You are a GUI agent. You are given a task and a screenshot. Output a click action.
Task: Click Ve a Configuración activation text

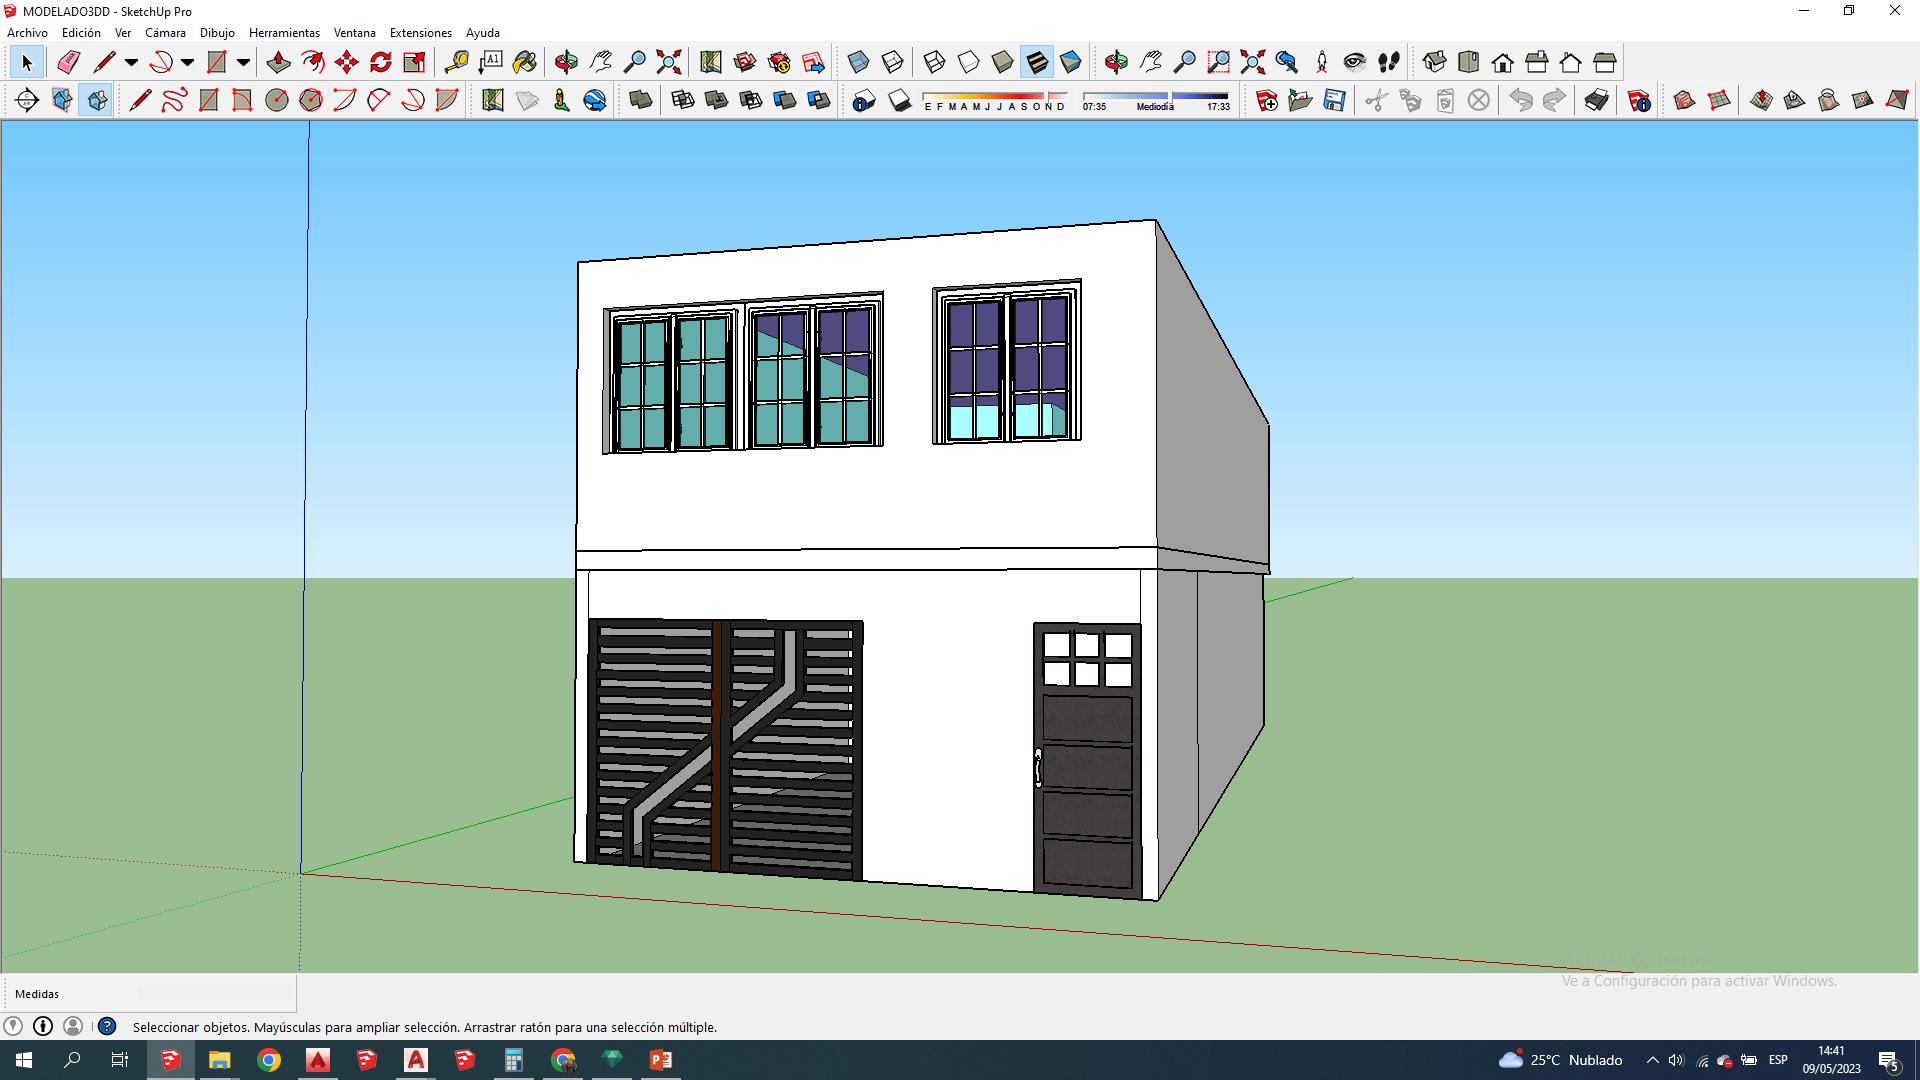point(1699,981)
